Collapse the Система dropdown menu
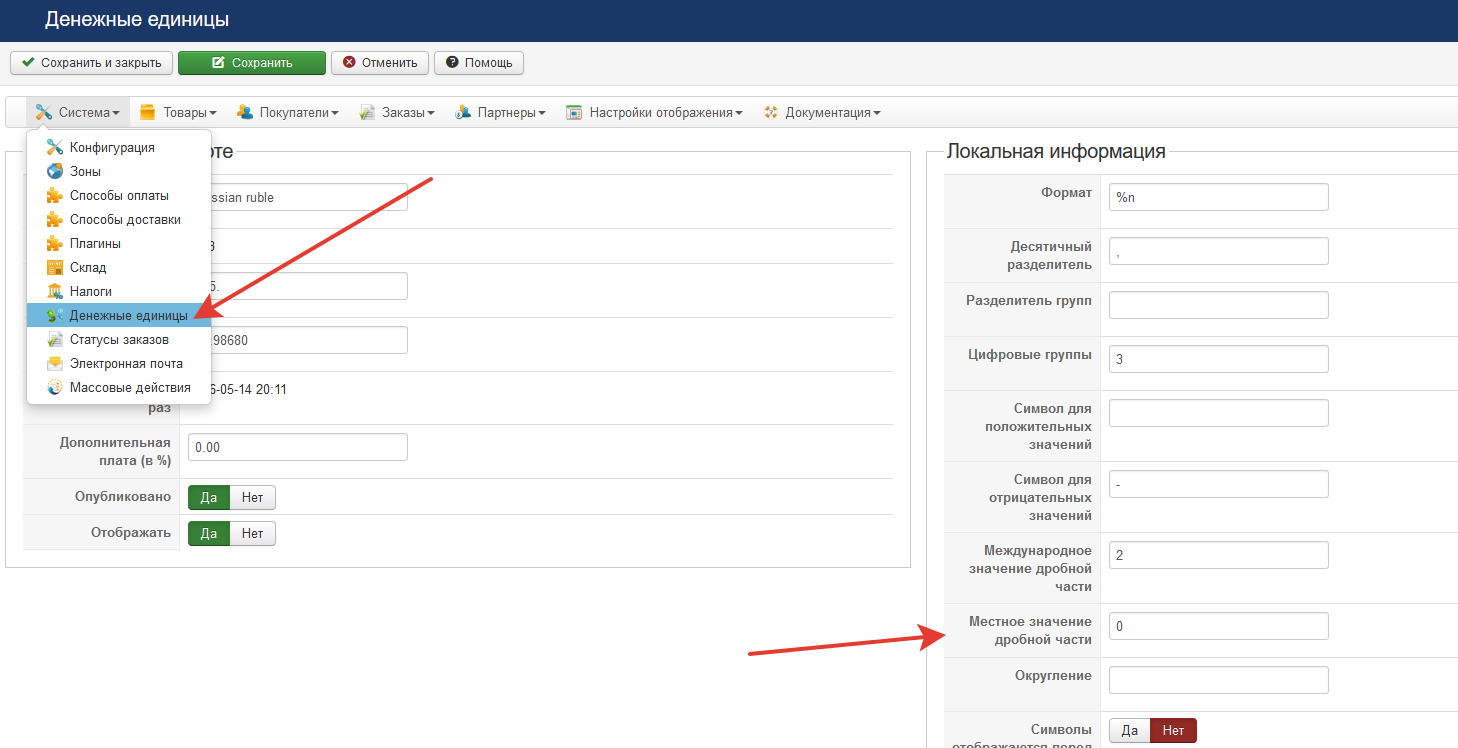 (x=78, y=112)
